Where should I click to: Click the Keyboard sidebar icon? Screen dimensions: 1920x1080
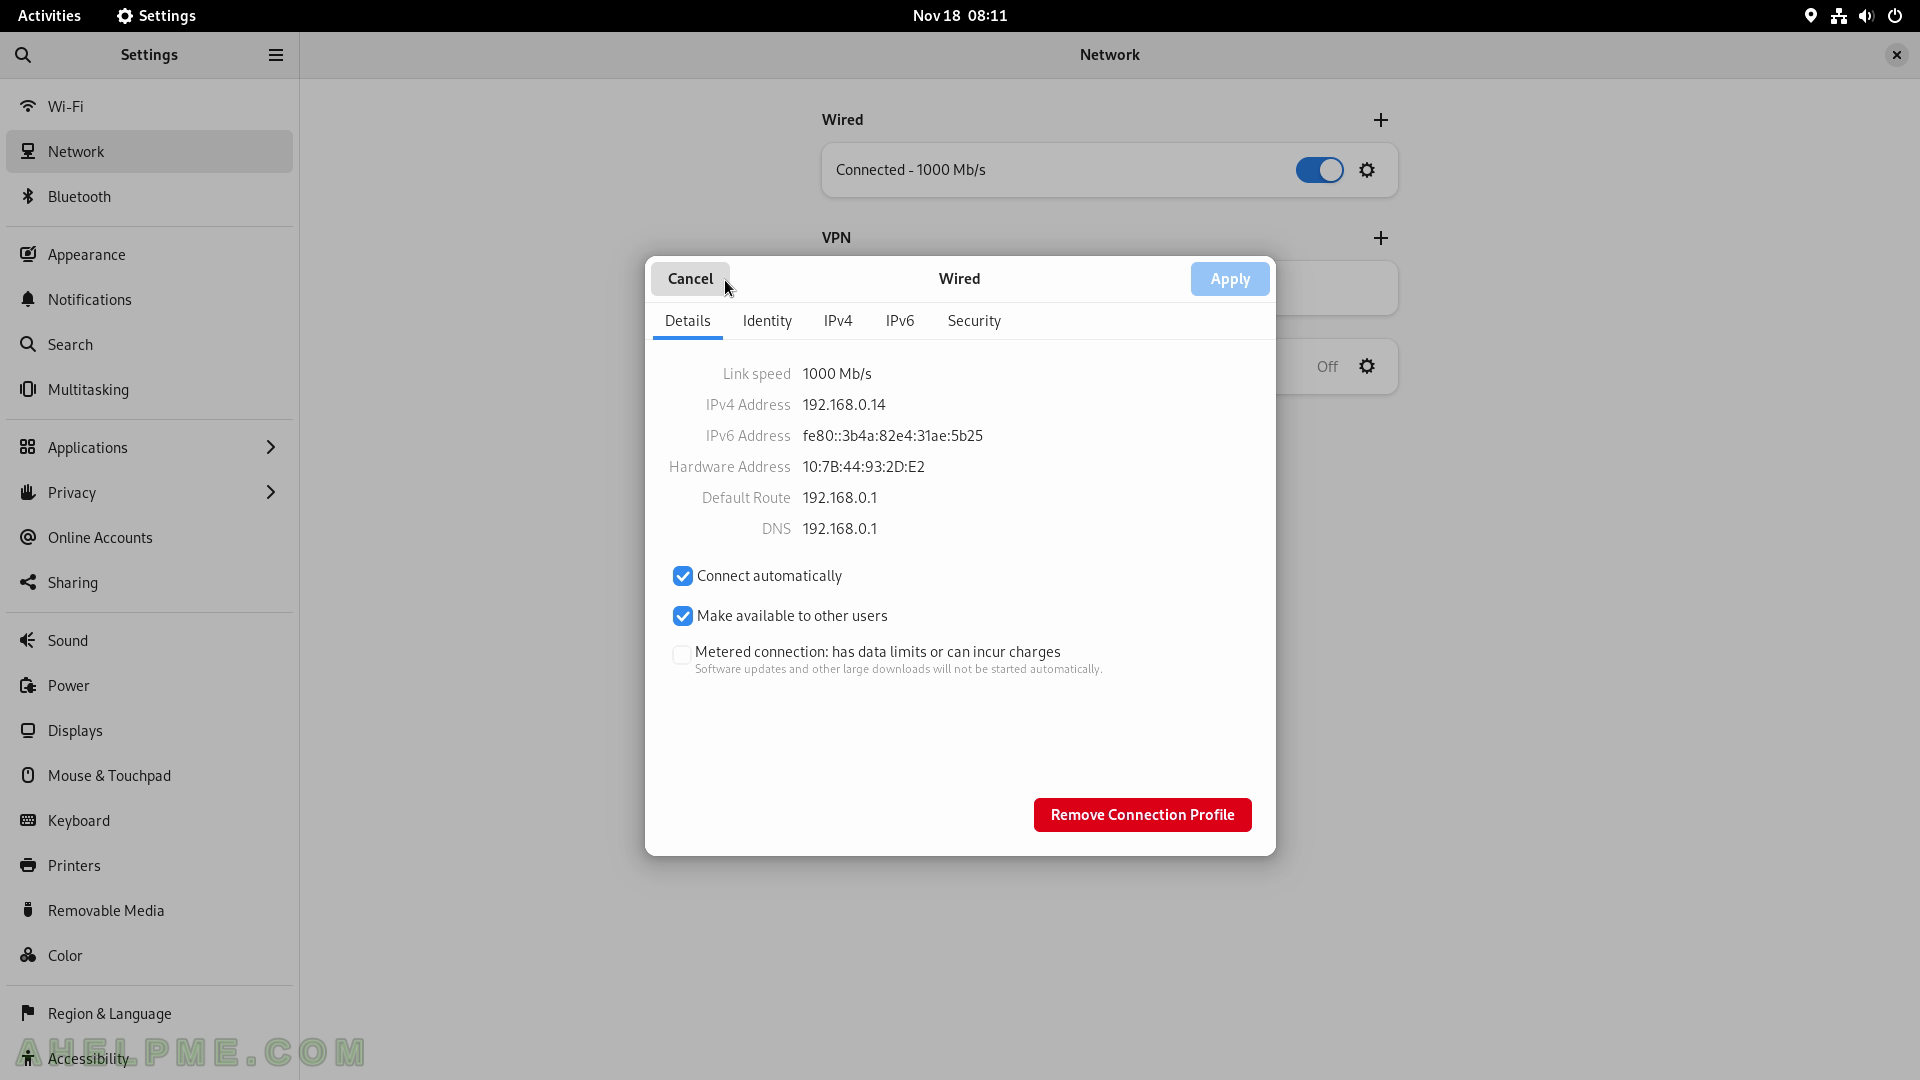(x=28, y=820)
